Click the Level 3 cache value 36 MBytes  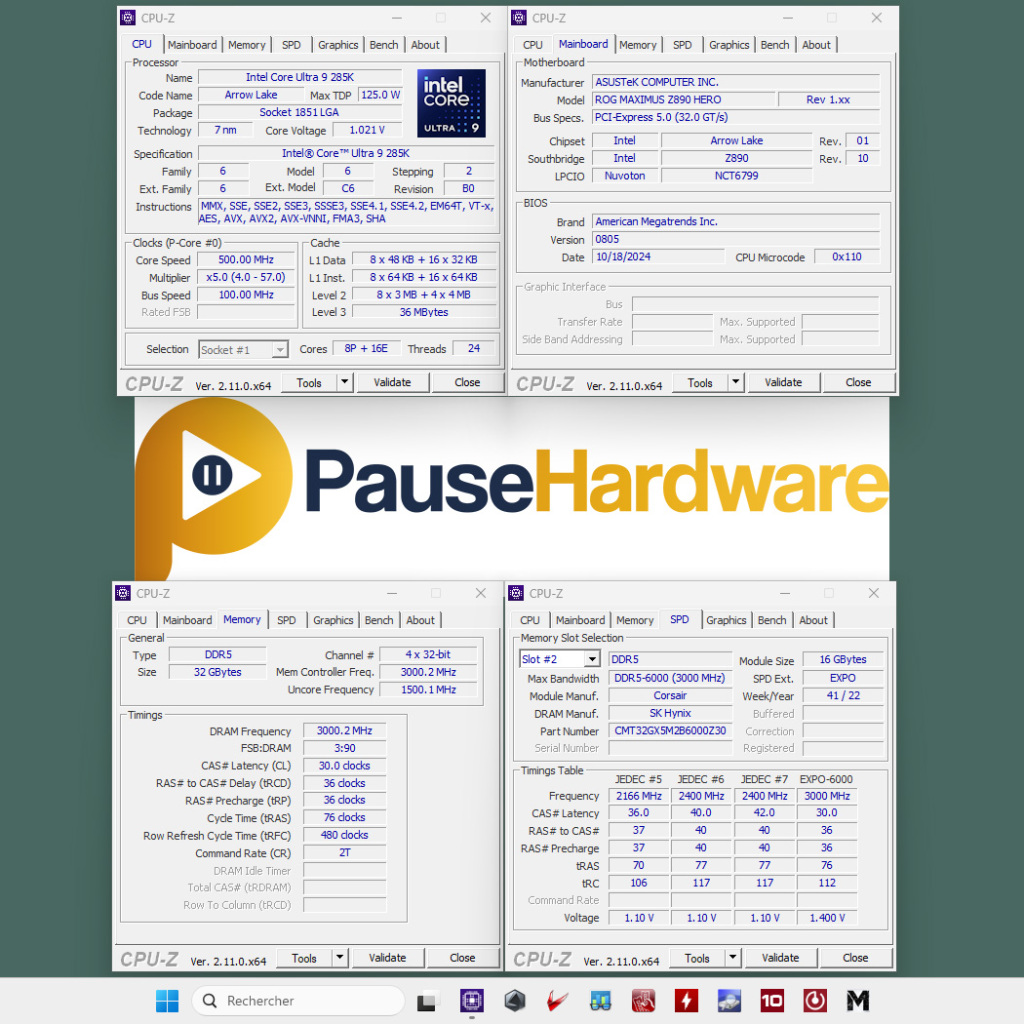[x=424, y=312]
